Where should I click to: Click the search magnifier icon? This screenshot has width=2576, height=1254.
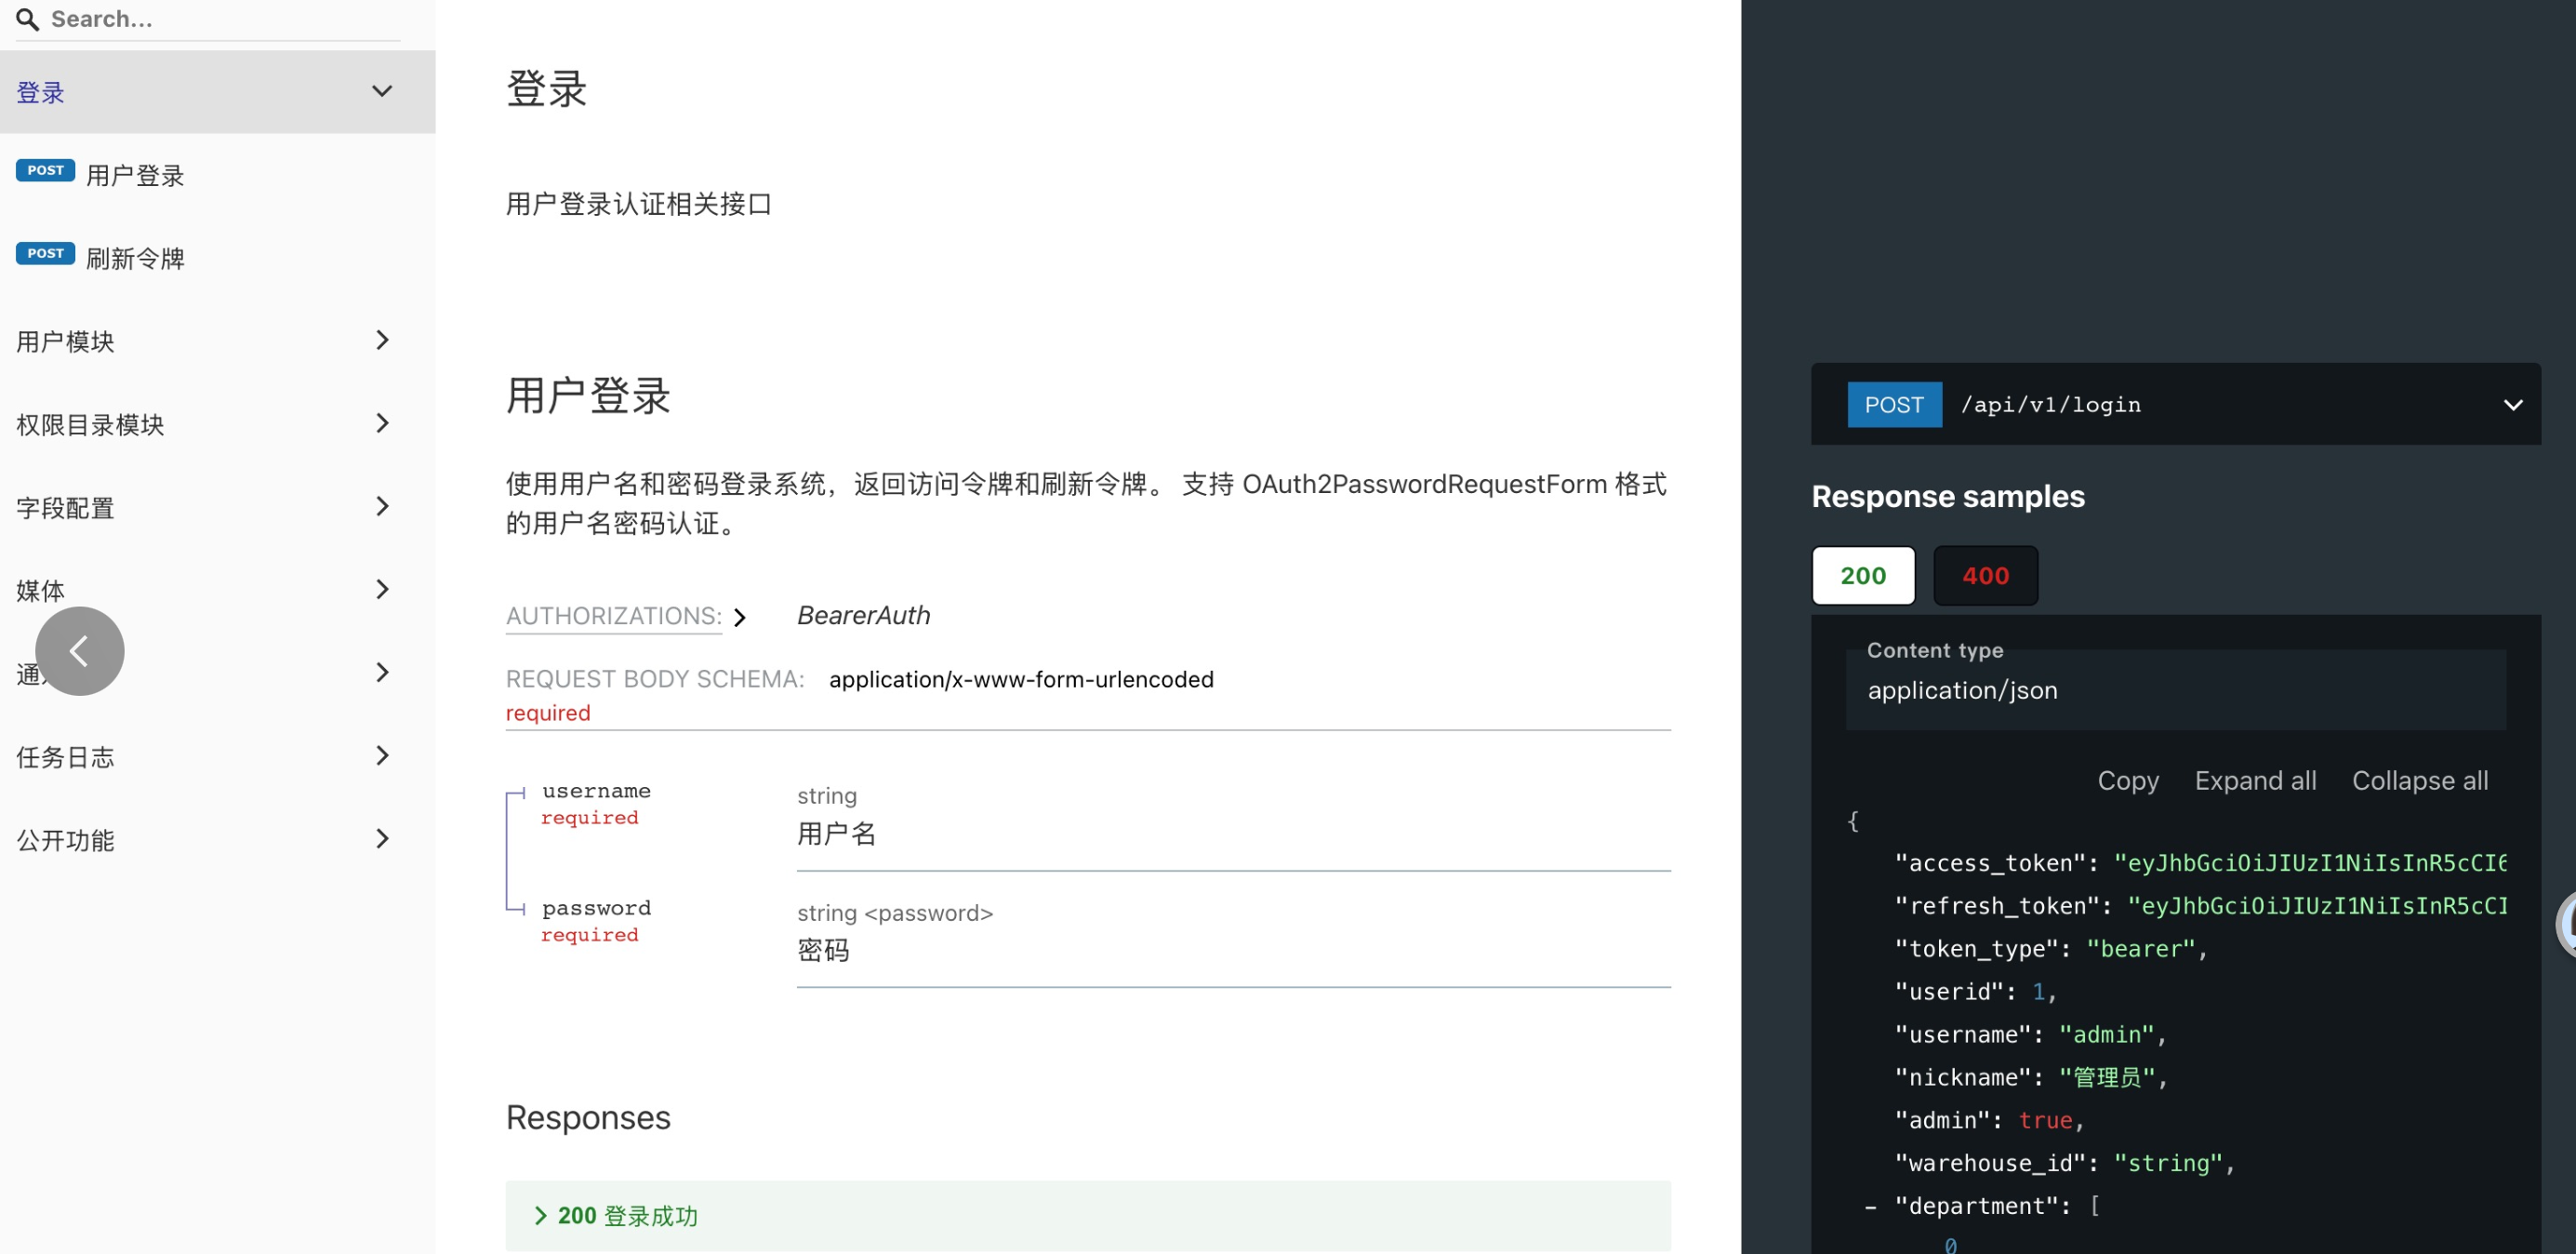27,19
